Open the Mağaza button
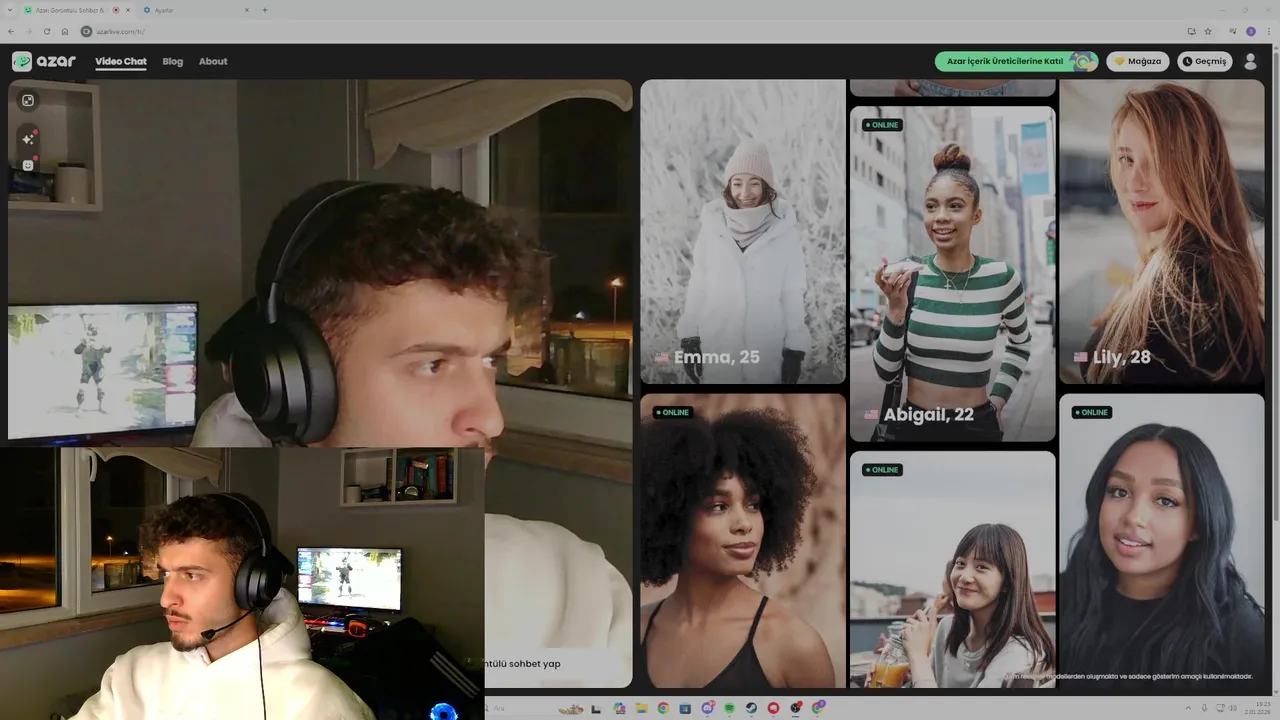The width and height of the screenshot is (1280, 720). pos(1138,61)
